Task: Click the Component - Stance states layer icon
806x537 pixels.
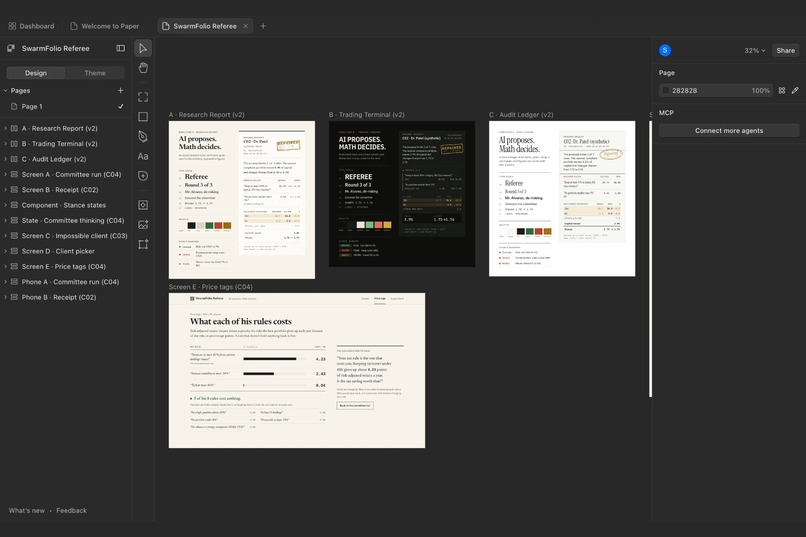Action: point(14,205)
